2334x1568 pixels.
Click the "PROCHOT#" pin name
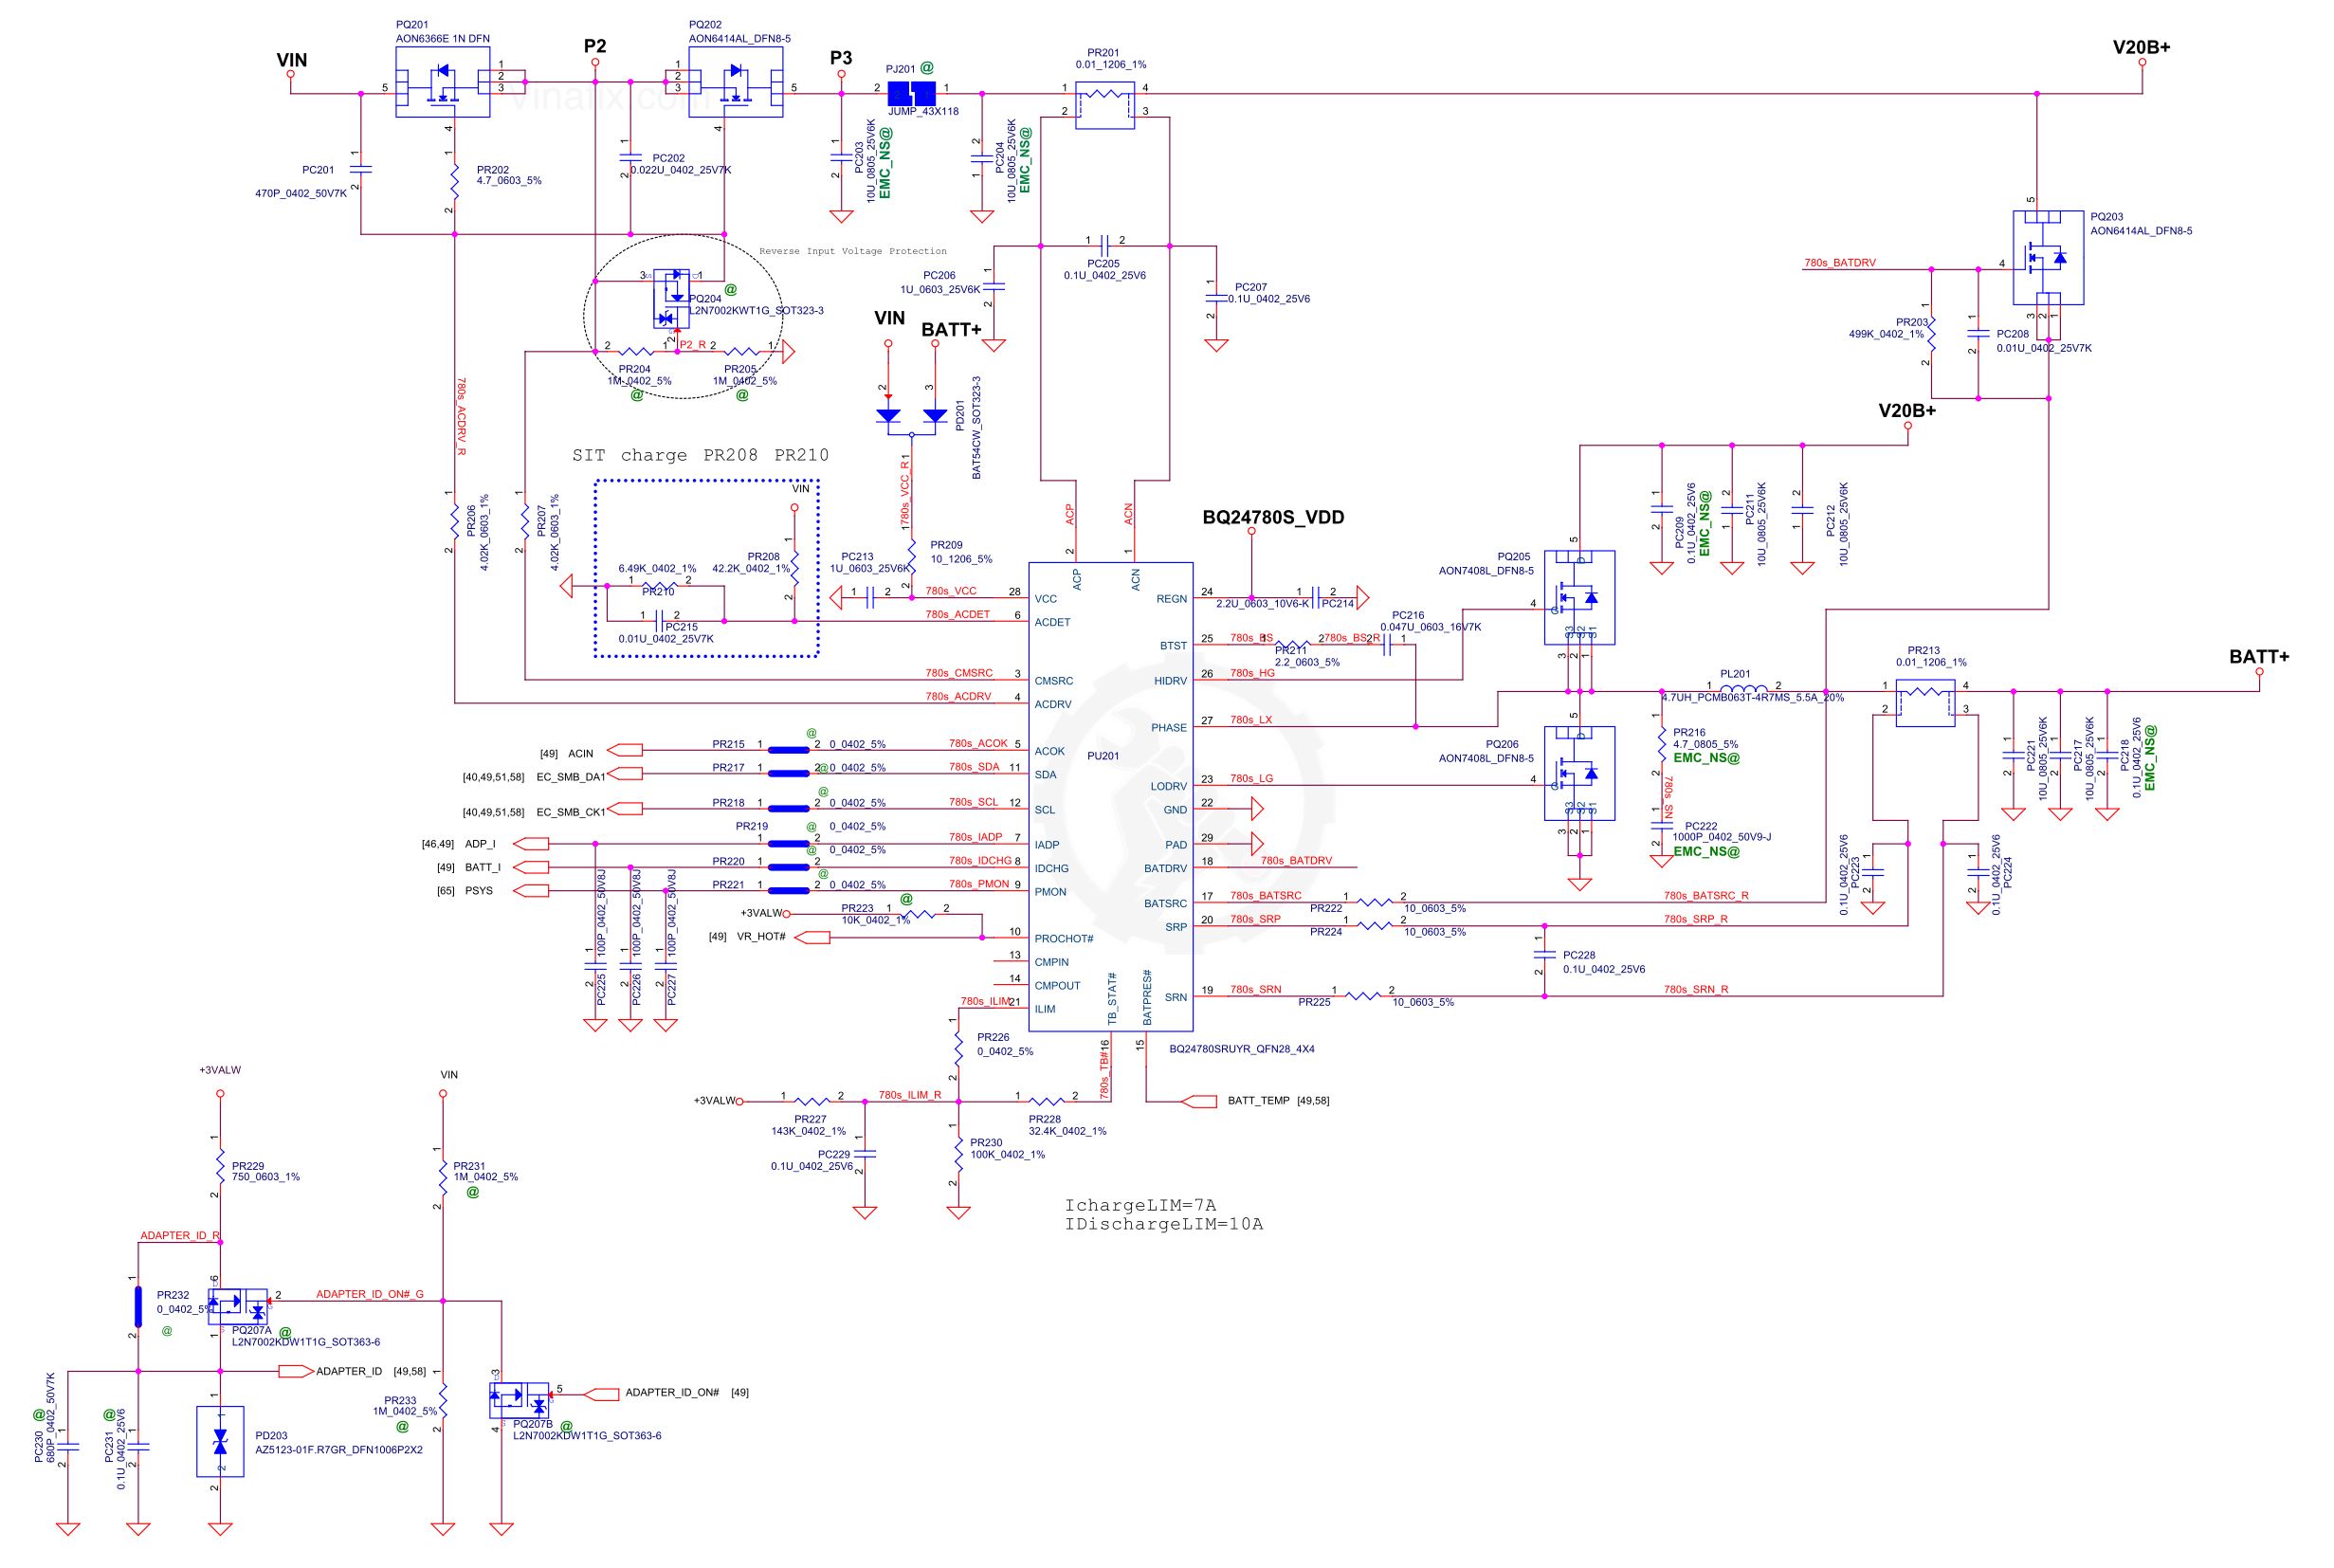pos(1064,939)
